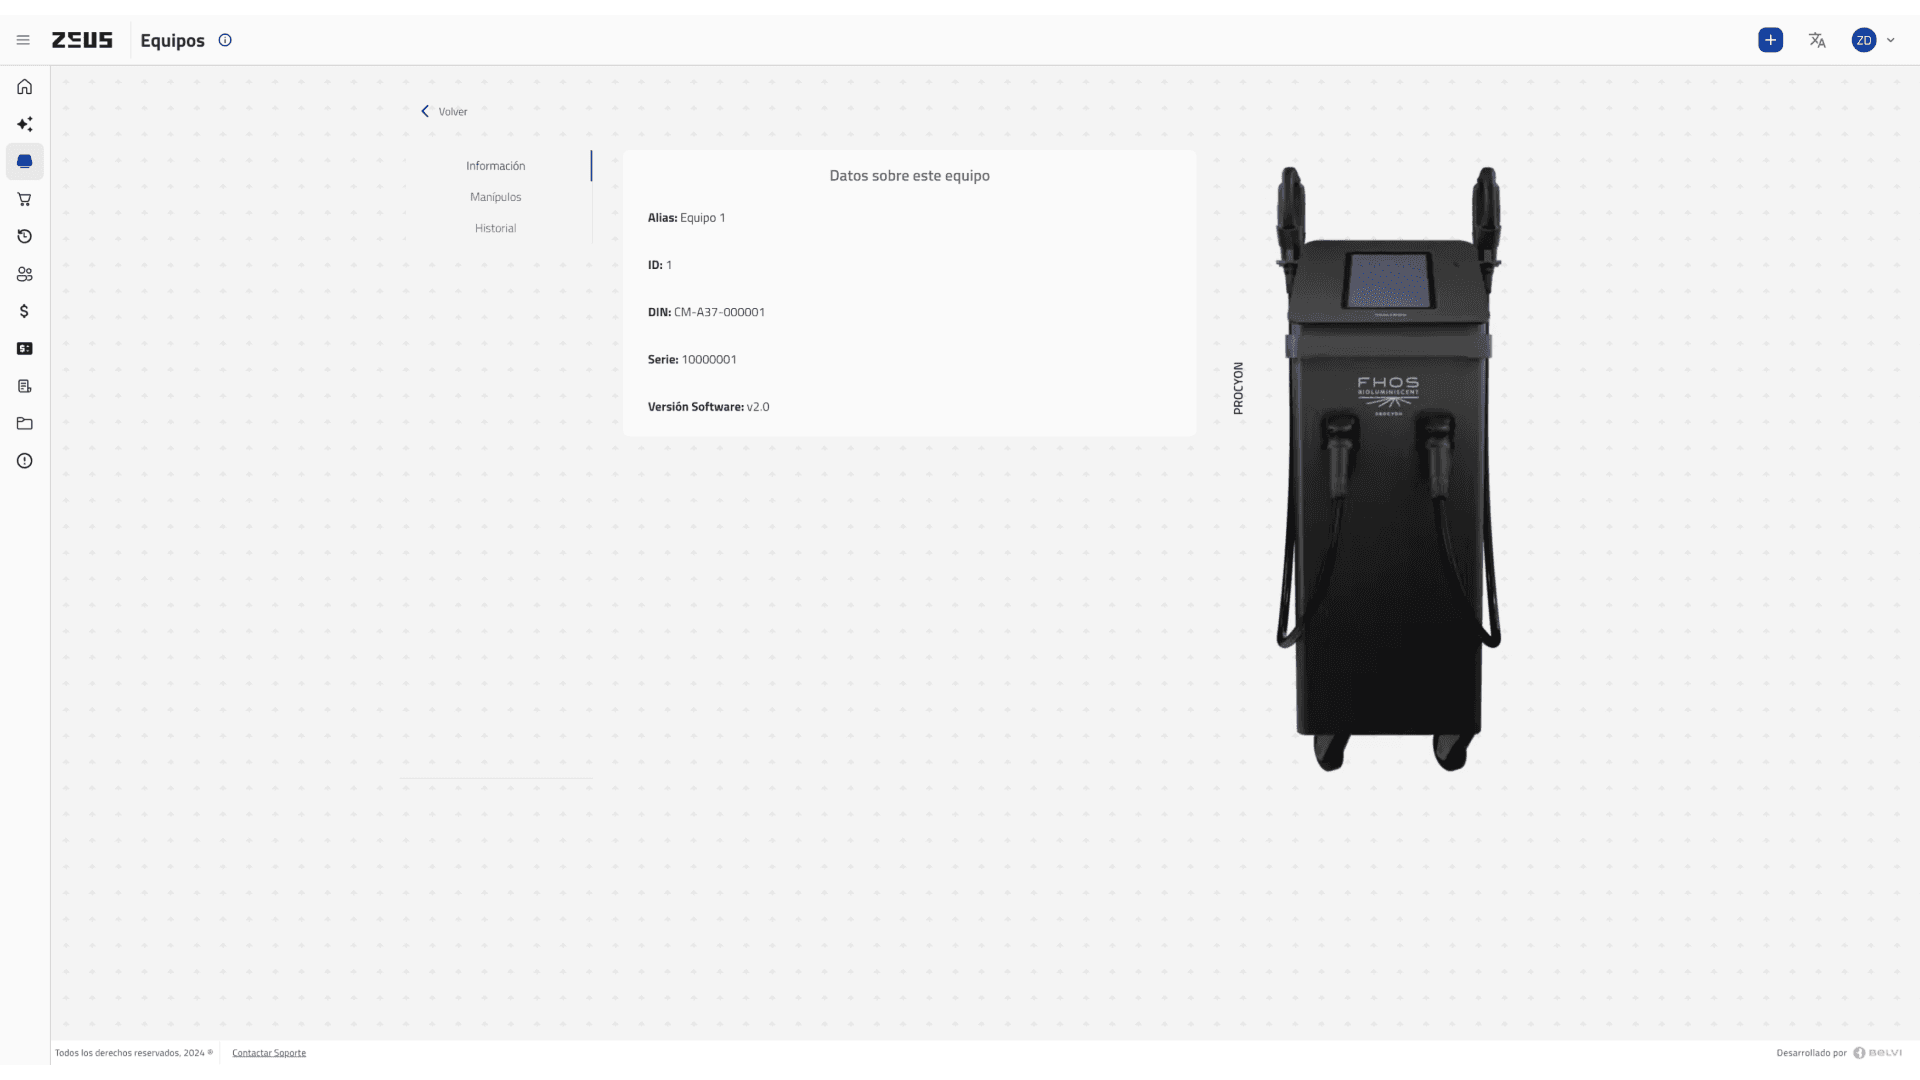Open the hamburger menu
The width and height of the screenshot is (1920, 1080).
pos(23,40)
